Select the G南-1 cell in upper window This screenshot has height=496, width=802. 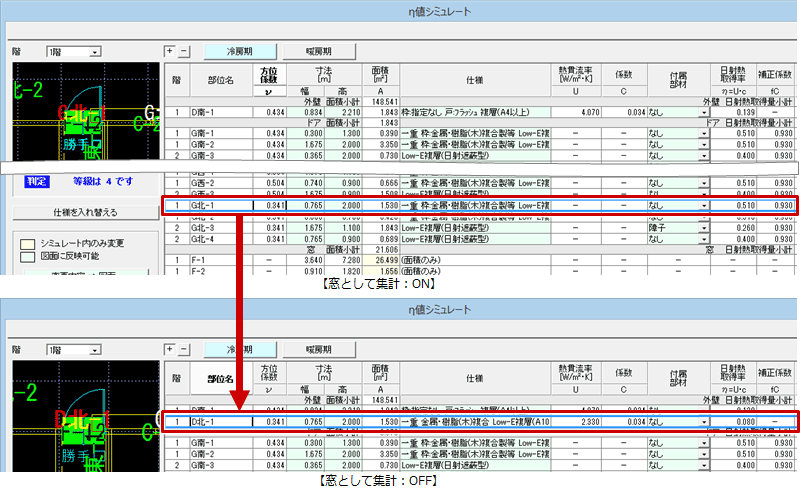(x=221, y=133)
